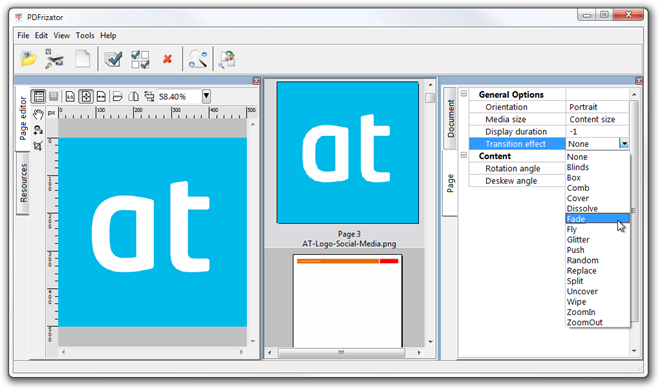
Task: Open the zoom percentage dropdown
Action: click(206, 96)
